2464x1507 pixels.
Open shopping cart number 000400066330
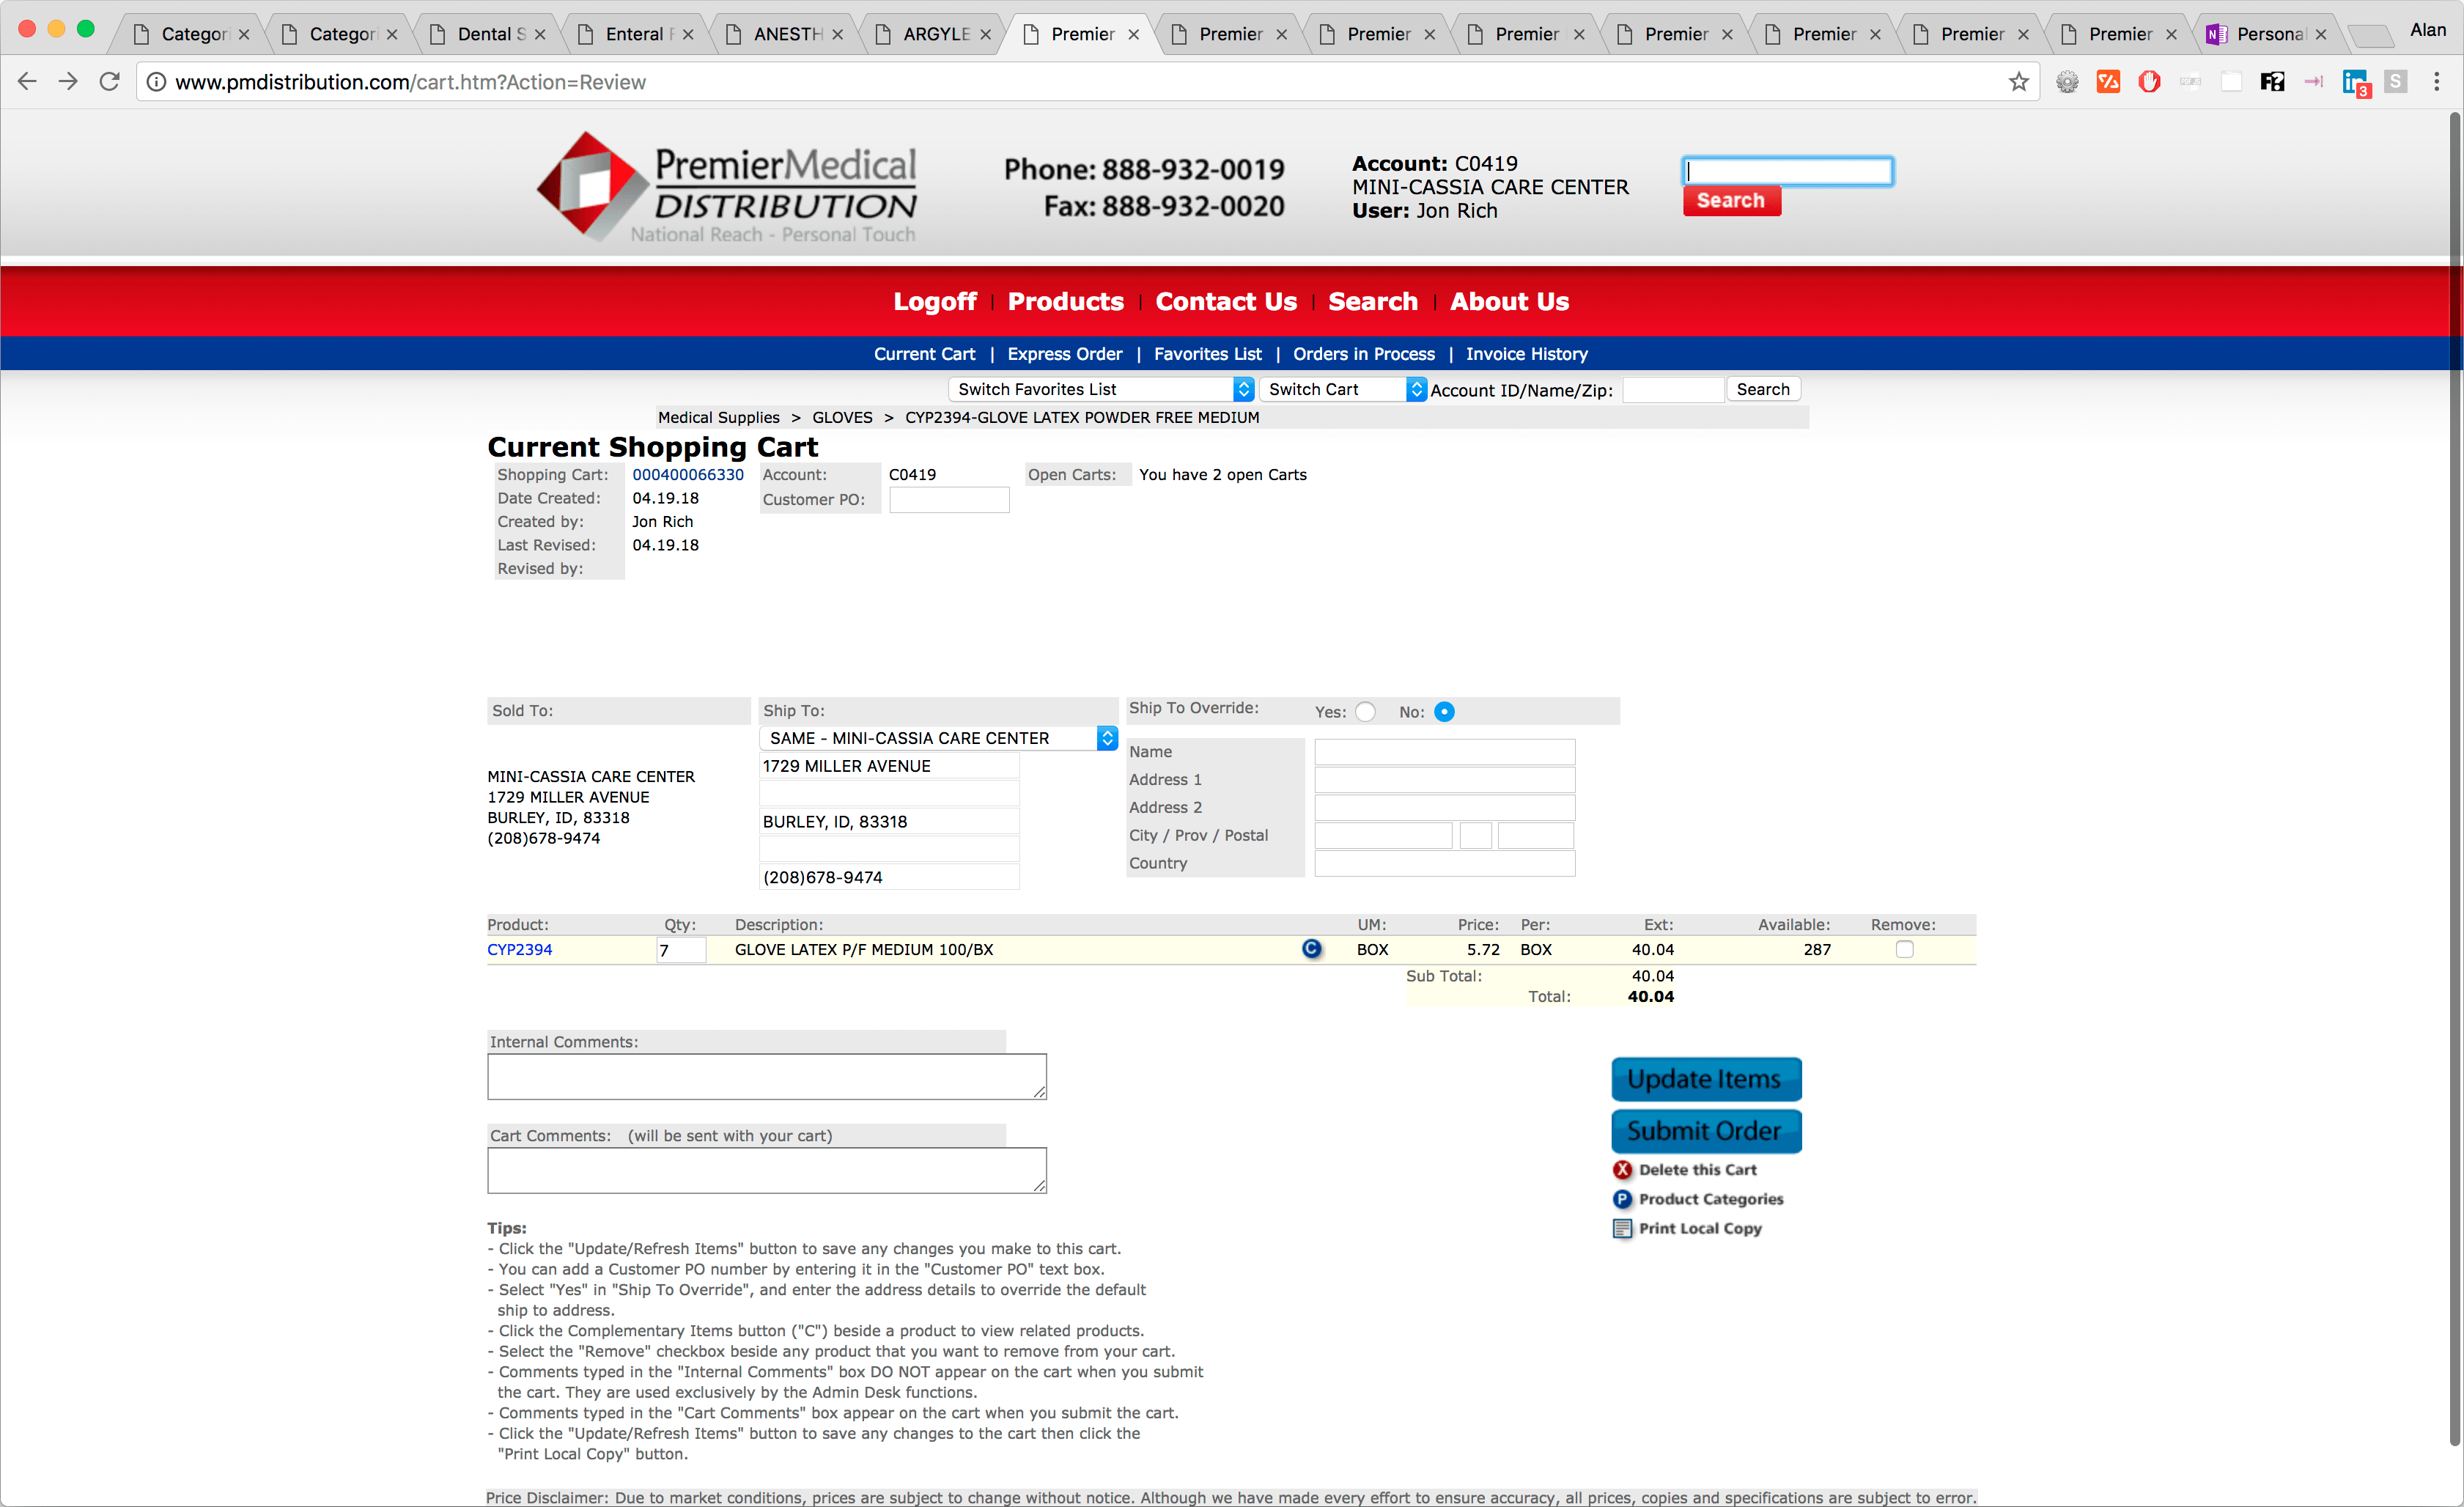(688, 474)
